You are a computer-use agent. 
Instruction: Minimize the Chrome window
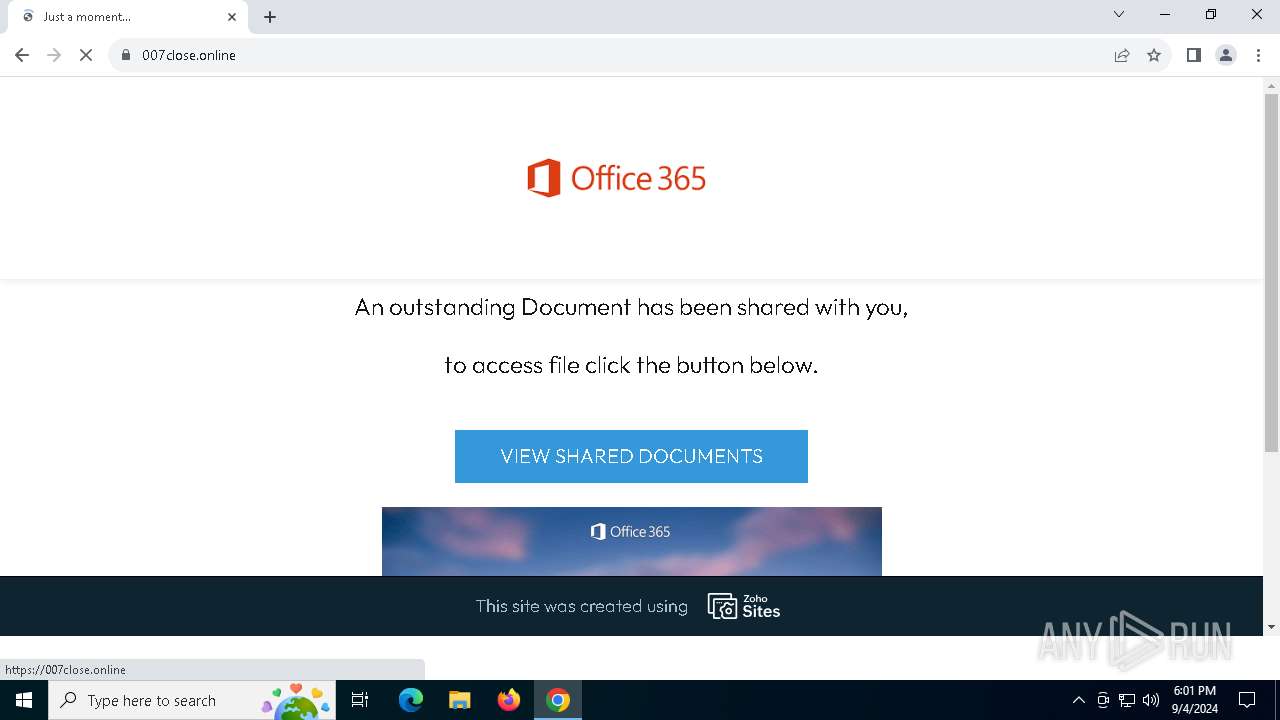click(1165, 14)
